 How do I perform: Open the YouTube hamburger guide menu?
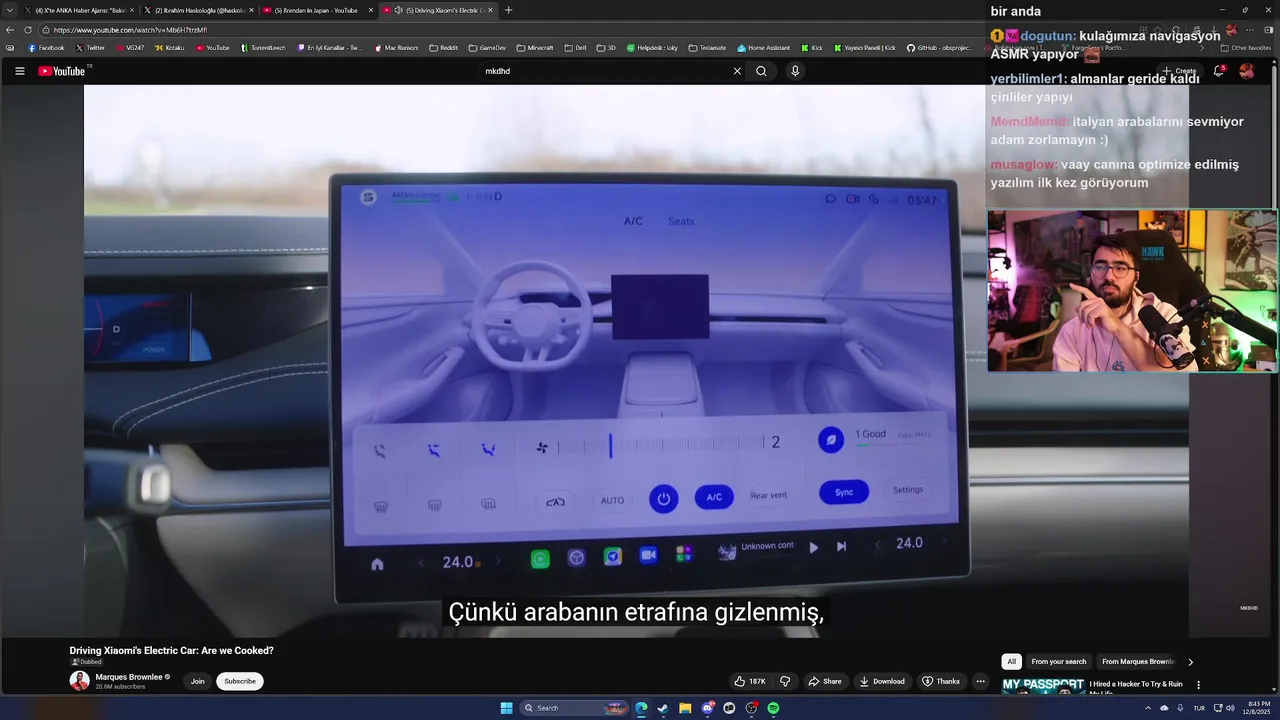pyautogui.click(x=19, y=71)
